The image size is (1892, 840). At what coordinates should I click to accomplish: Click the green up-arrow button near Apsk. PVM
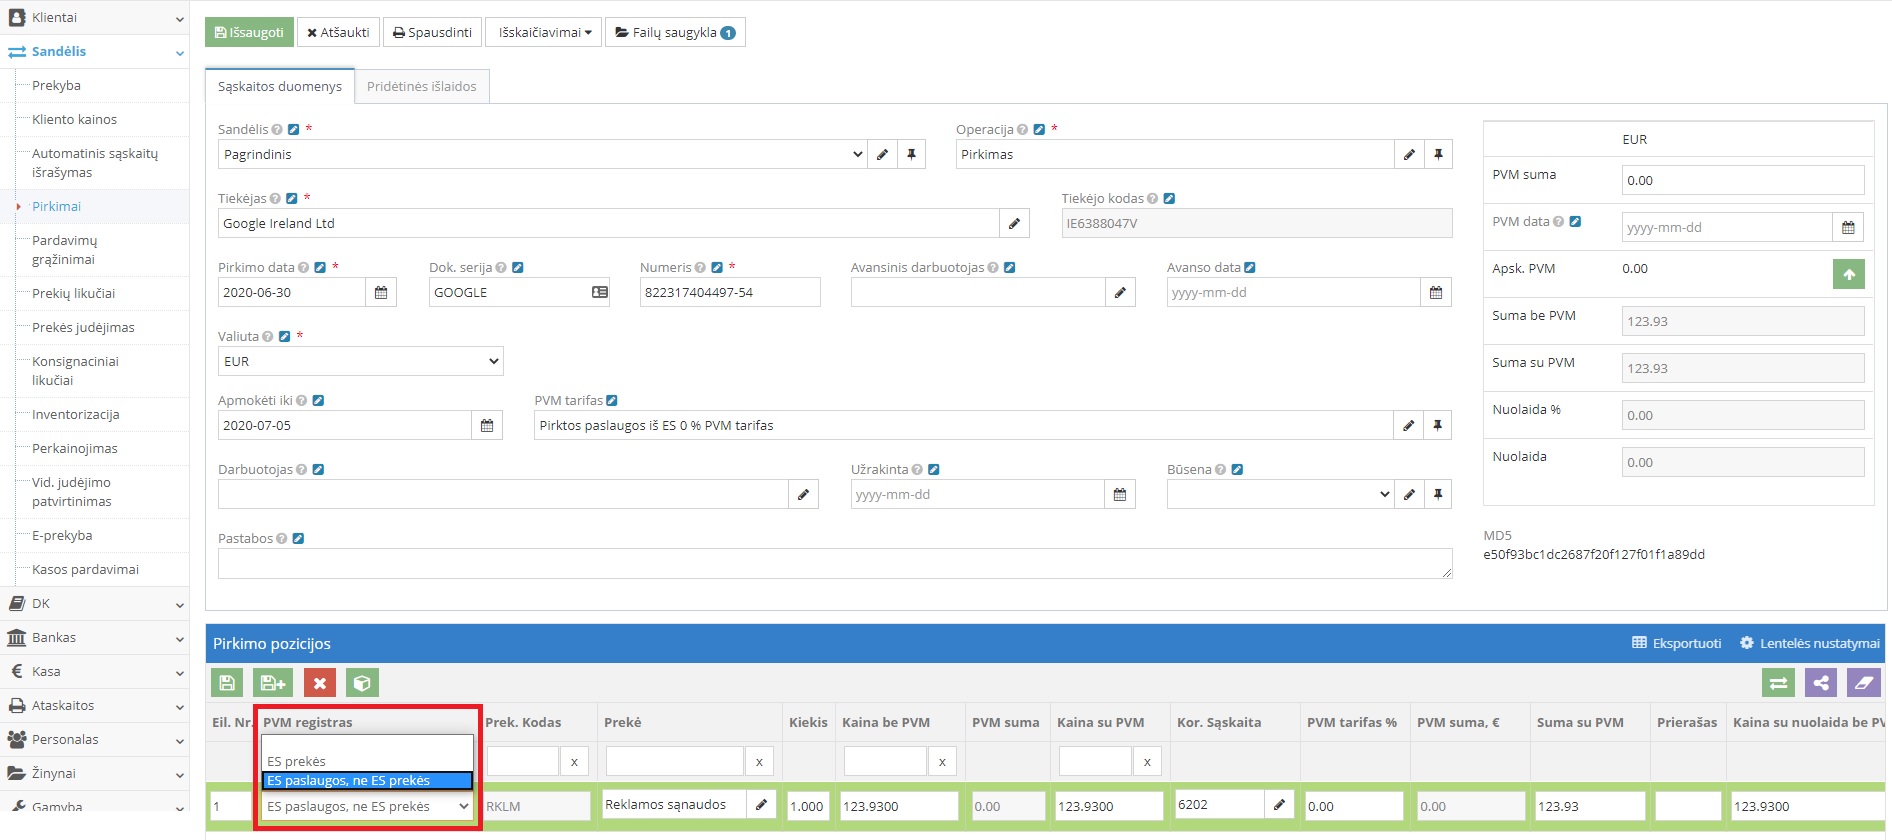(1848, 274)
